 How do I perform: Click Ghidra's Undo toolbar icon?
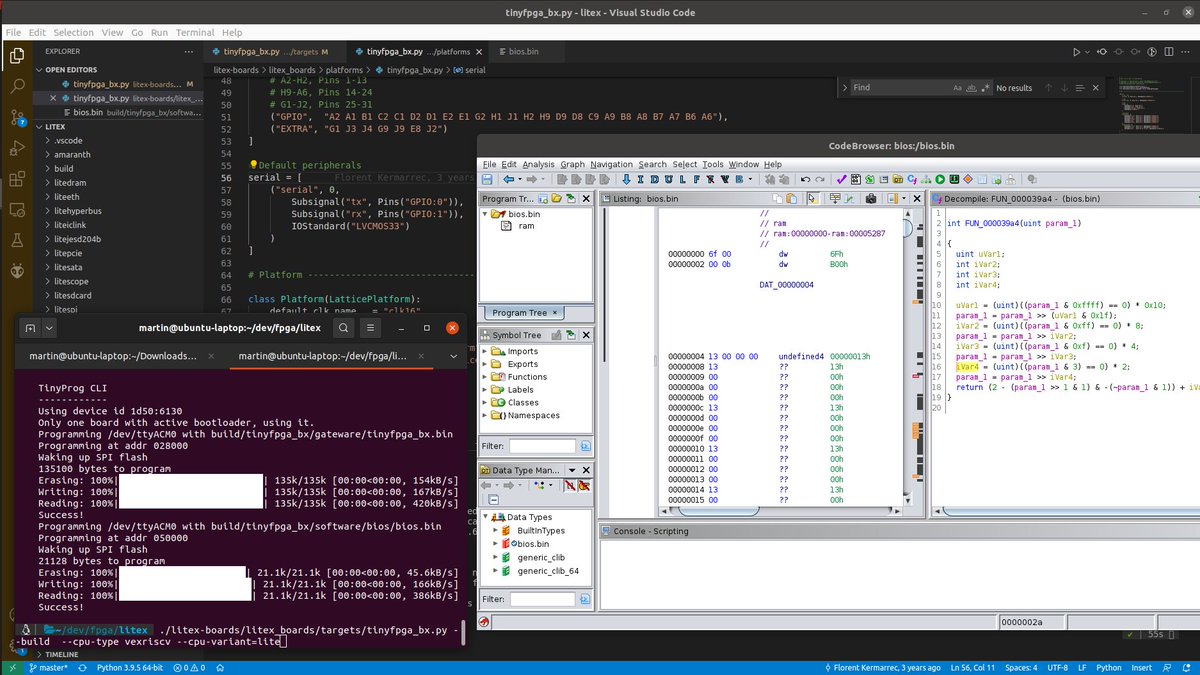tap(806, 179)
